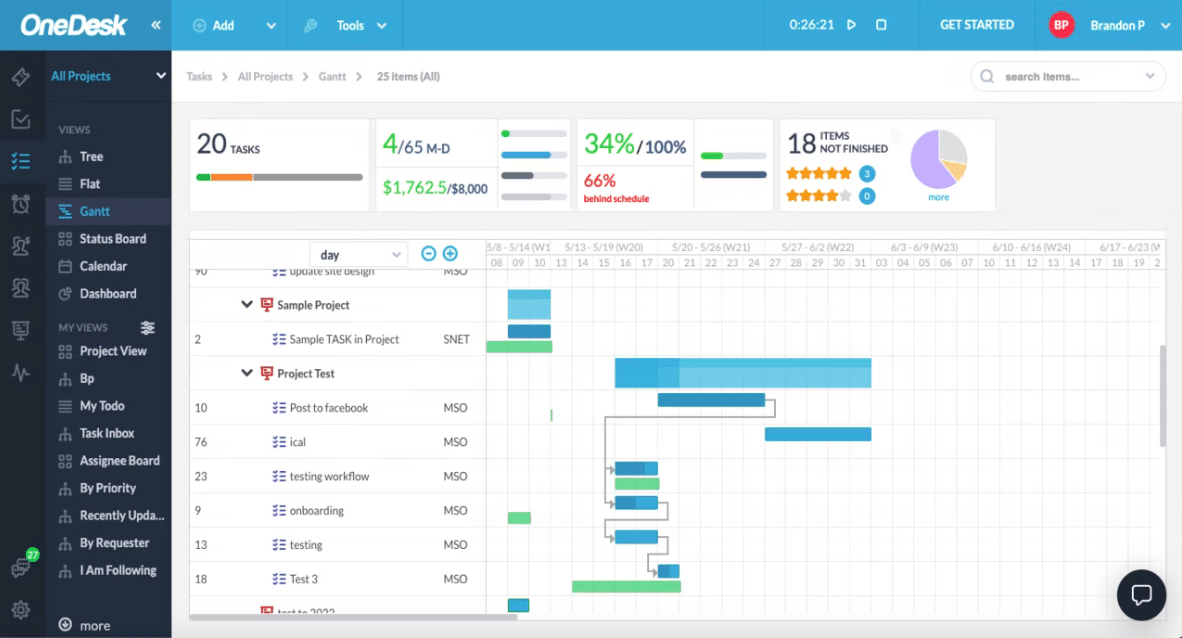This screenshot has width=1182, height=638.
Task: Open the administration gear icon
Action: 21,609
